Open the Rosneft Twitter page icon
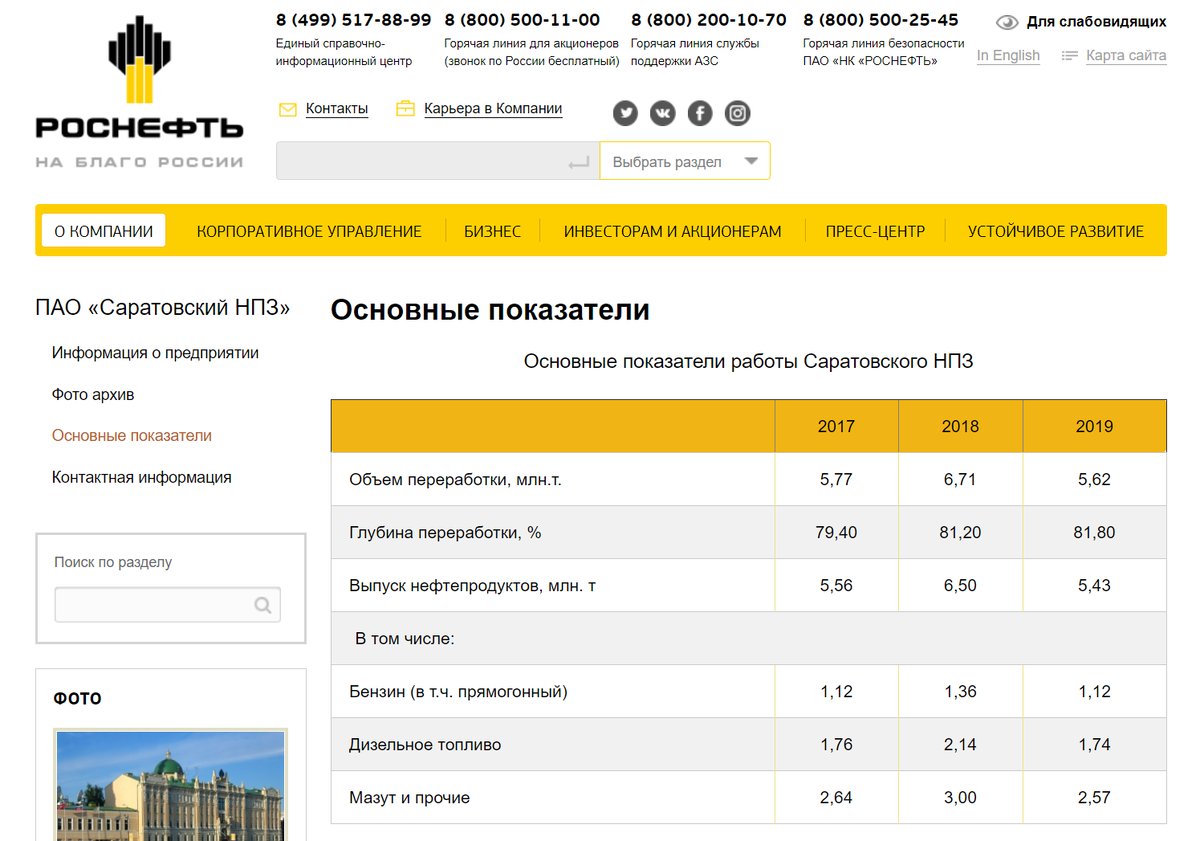Viewport: 1200px width, 841px height. click(x=625, y=113)
